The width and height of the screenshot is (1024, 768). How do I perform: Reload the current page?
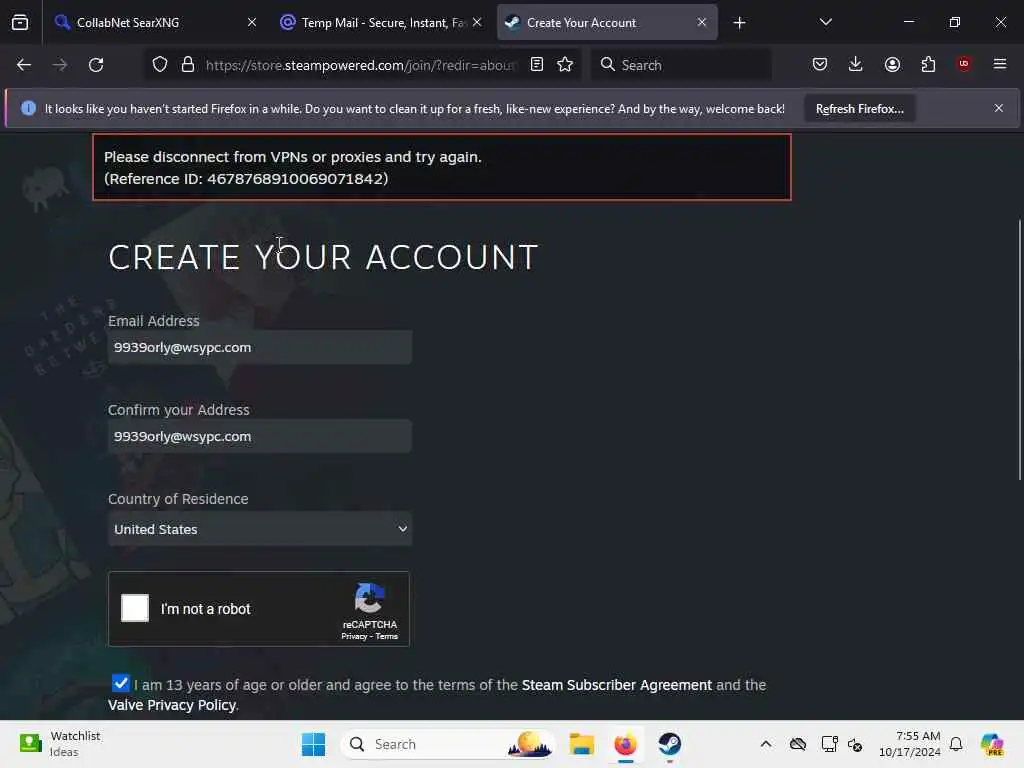pyautogui.click(x=96, y=65)
